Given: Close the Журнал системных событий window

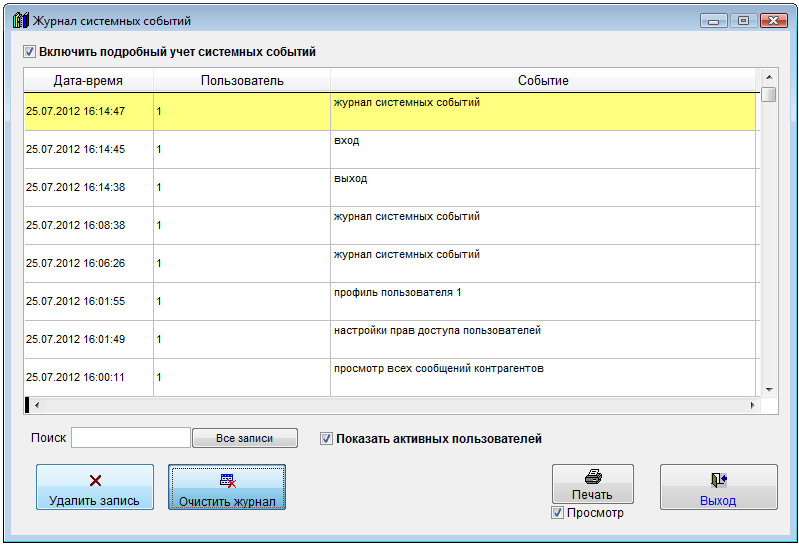Looking at the screenshot, I should (x=774, y=21).
